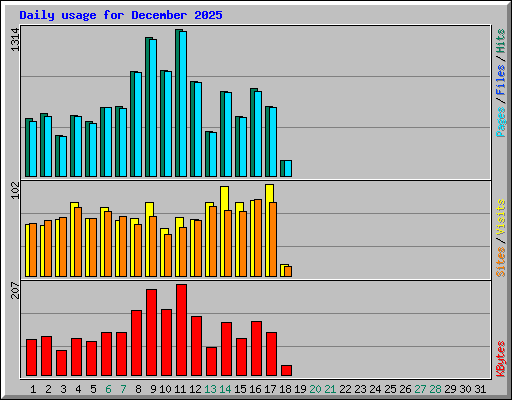512x400 pixels.
Task: Click green day 6 label
Action: (x=108, y=389)
